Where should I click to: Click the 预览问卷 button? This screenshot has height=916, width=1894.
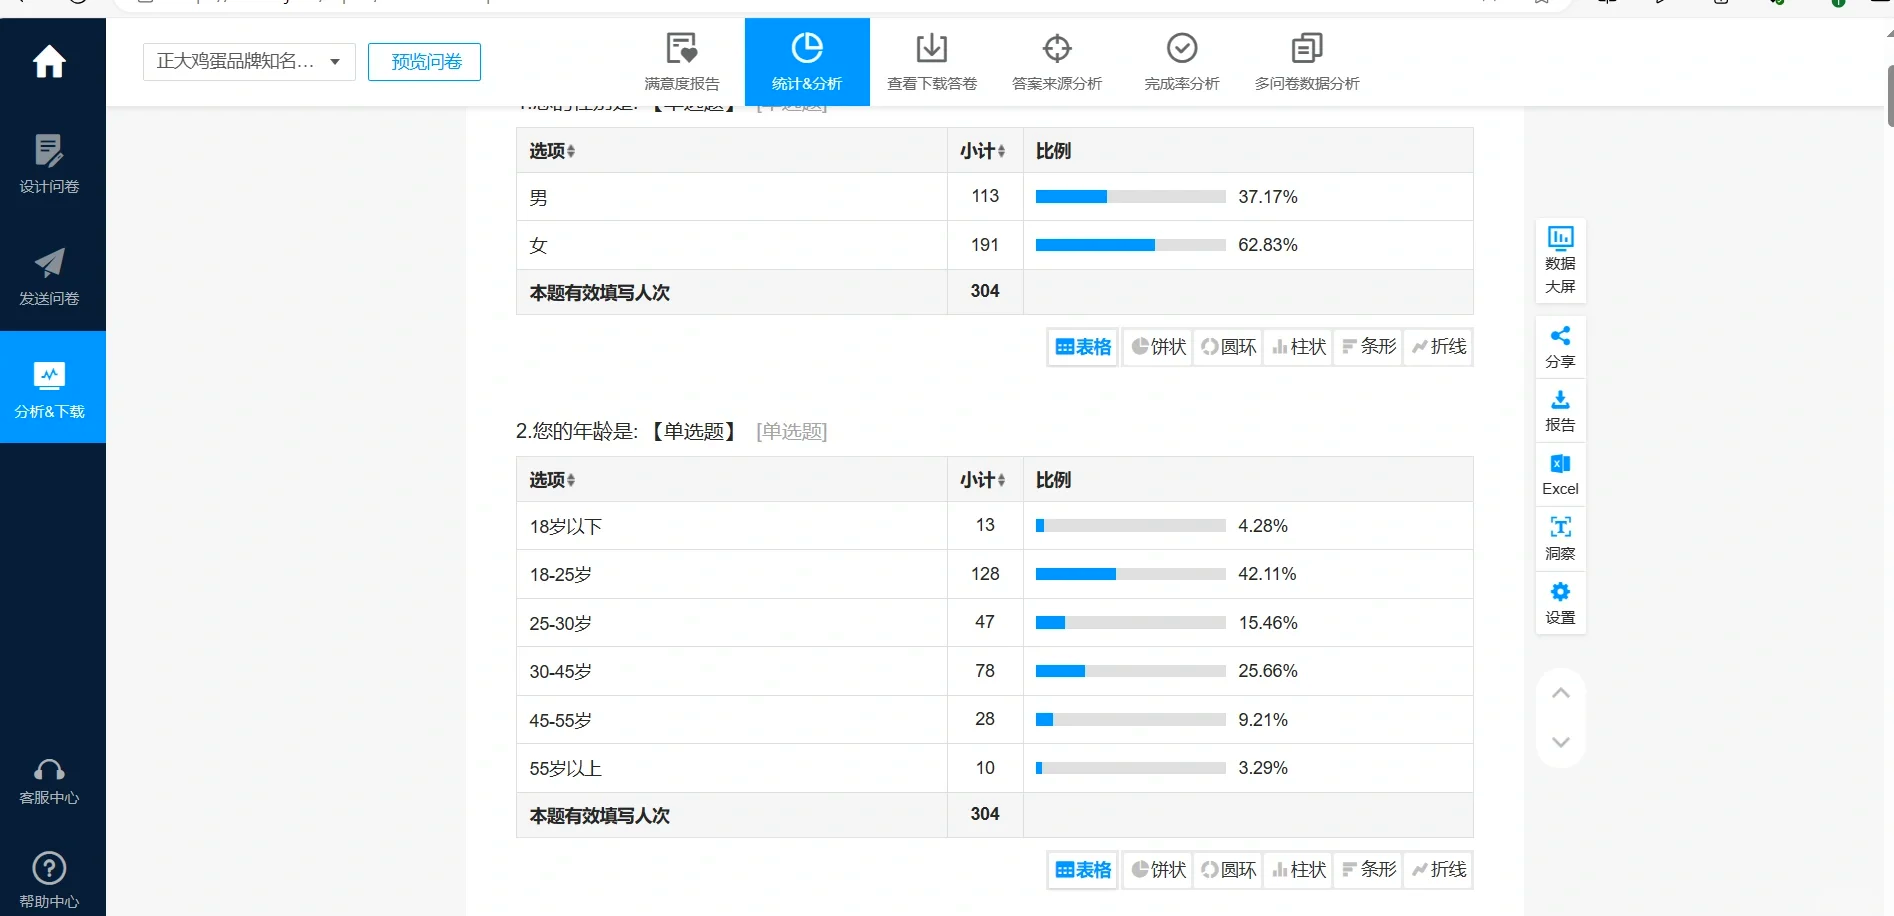424,61
